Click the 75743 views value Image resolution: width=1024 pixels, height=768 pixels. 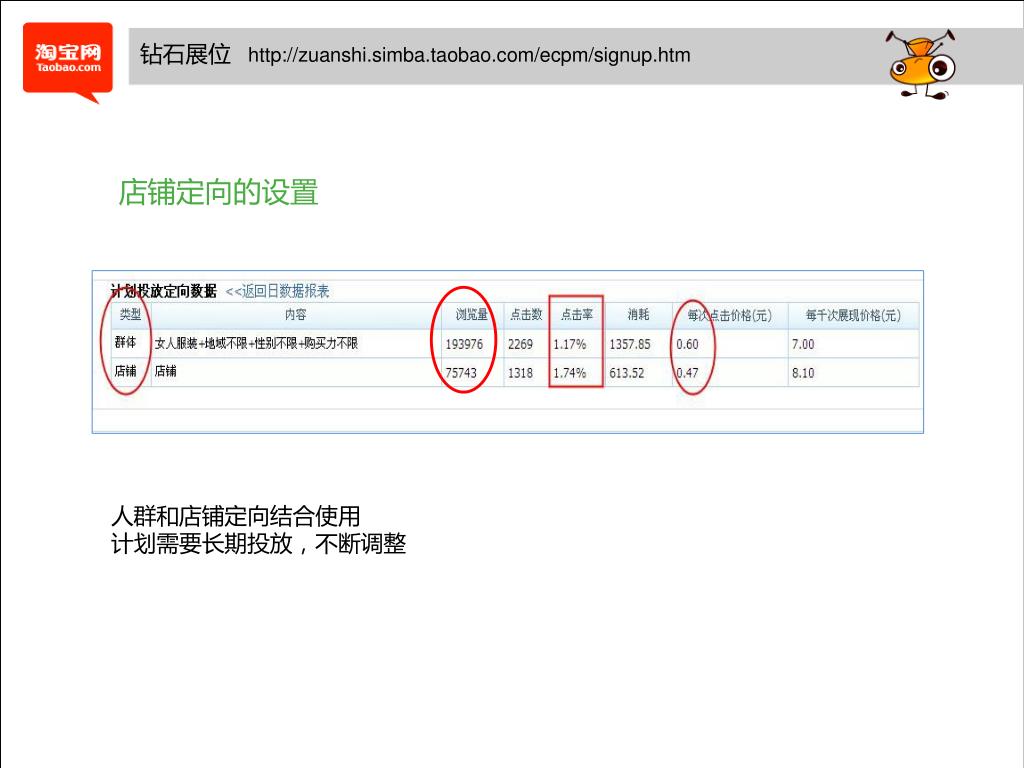461,373
